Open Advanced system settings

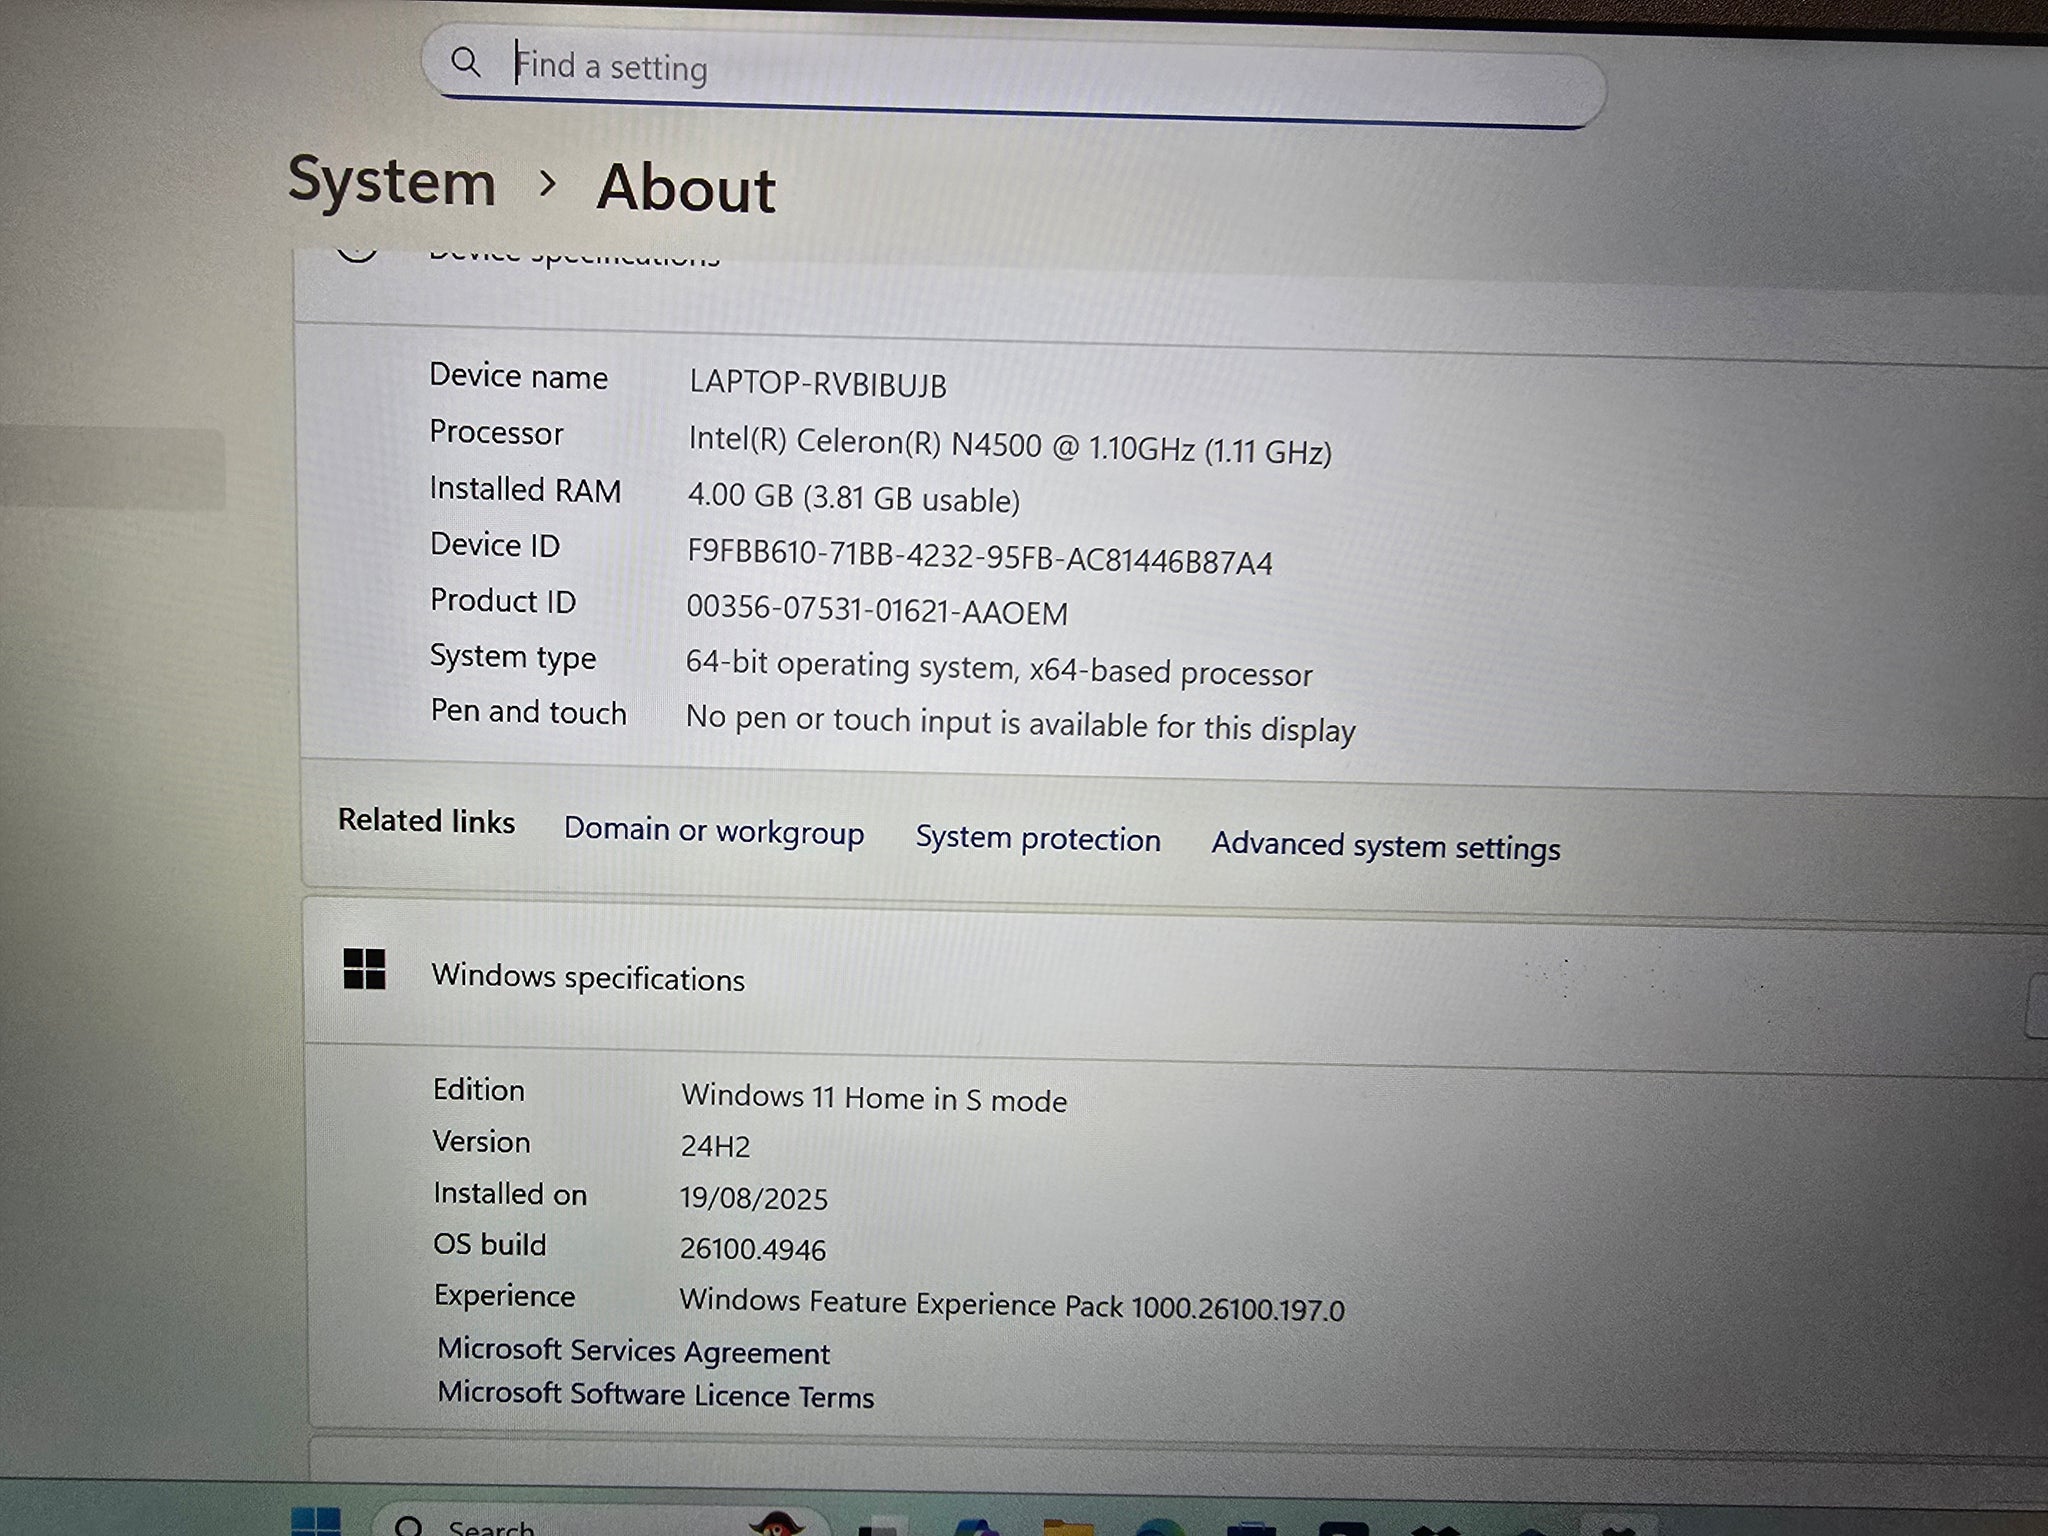[1385, 847]
